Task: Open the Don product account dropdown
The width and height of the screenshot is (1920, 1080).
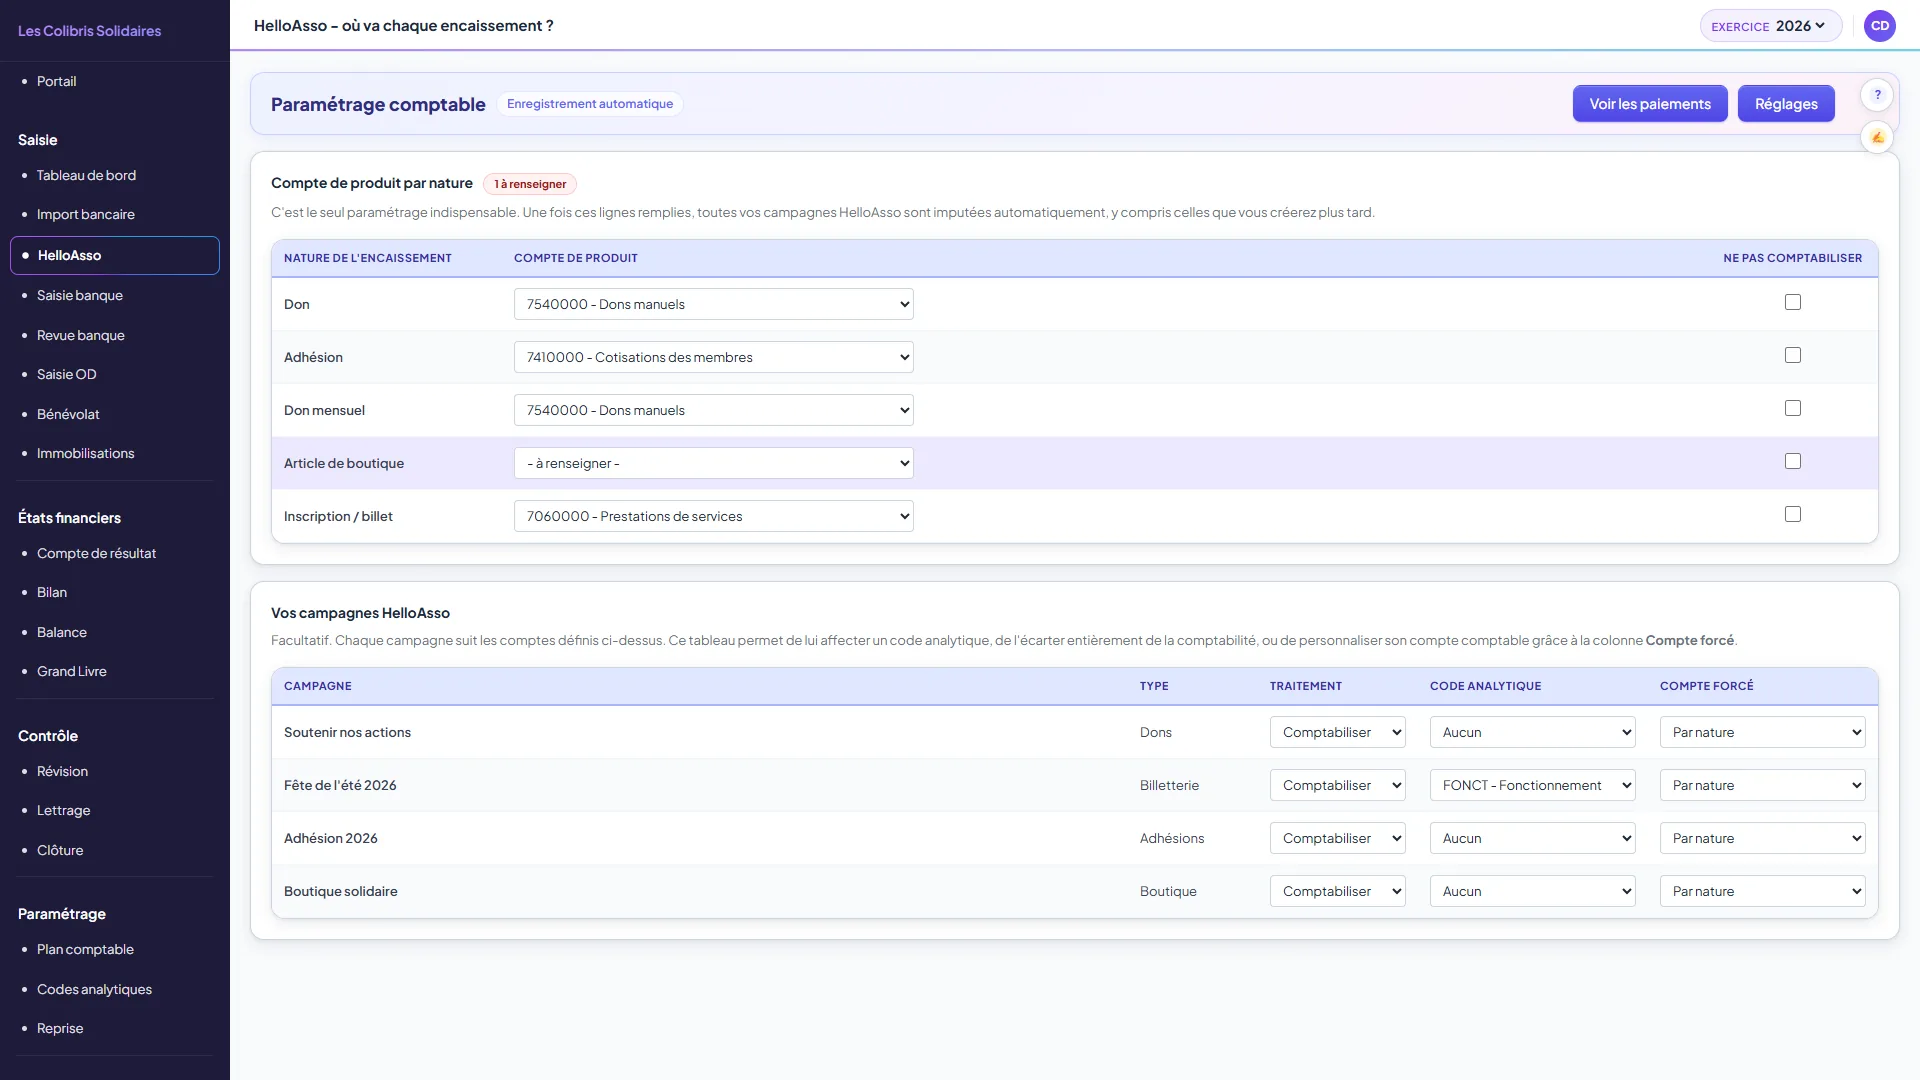Action: pyautogui.click(x=714, y=304)
